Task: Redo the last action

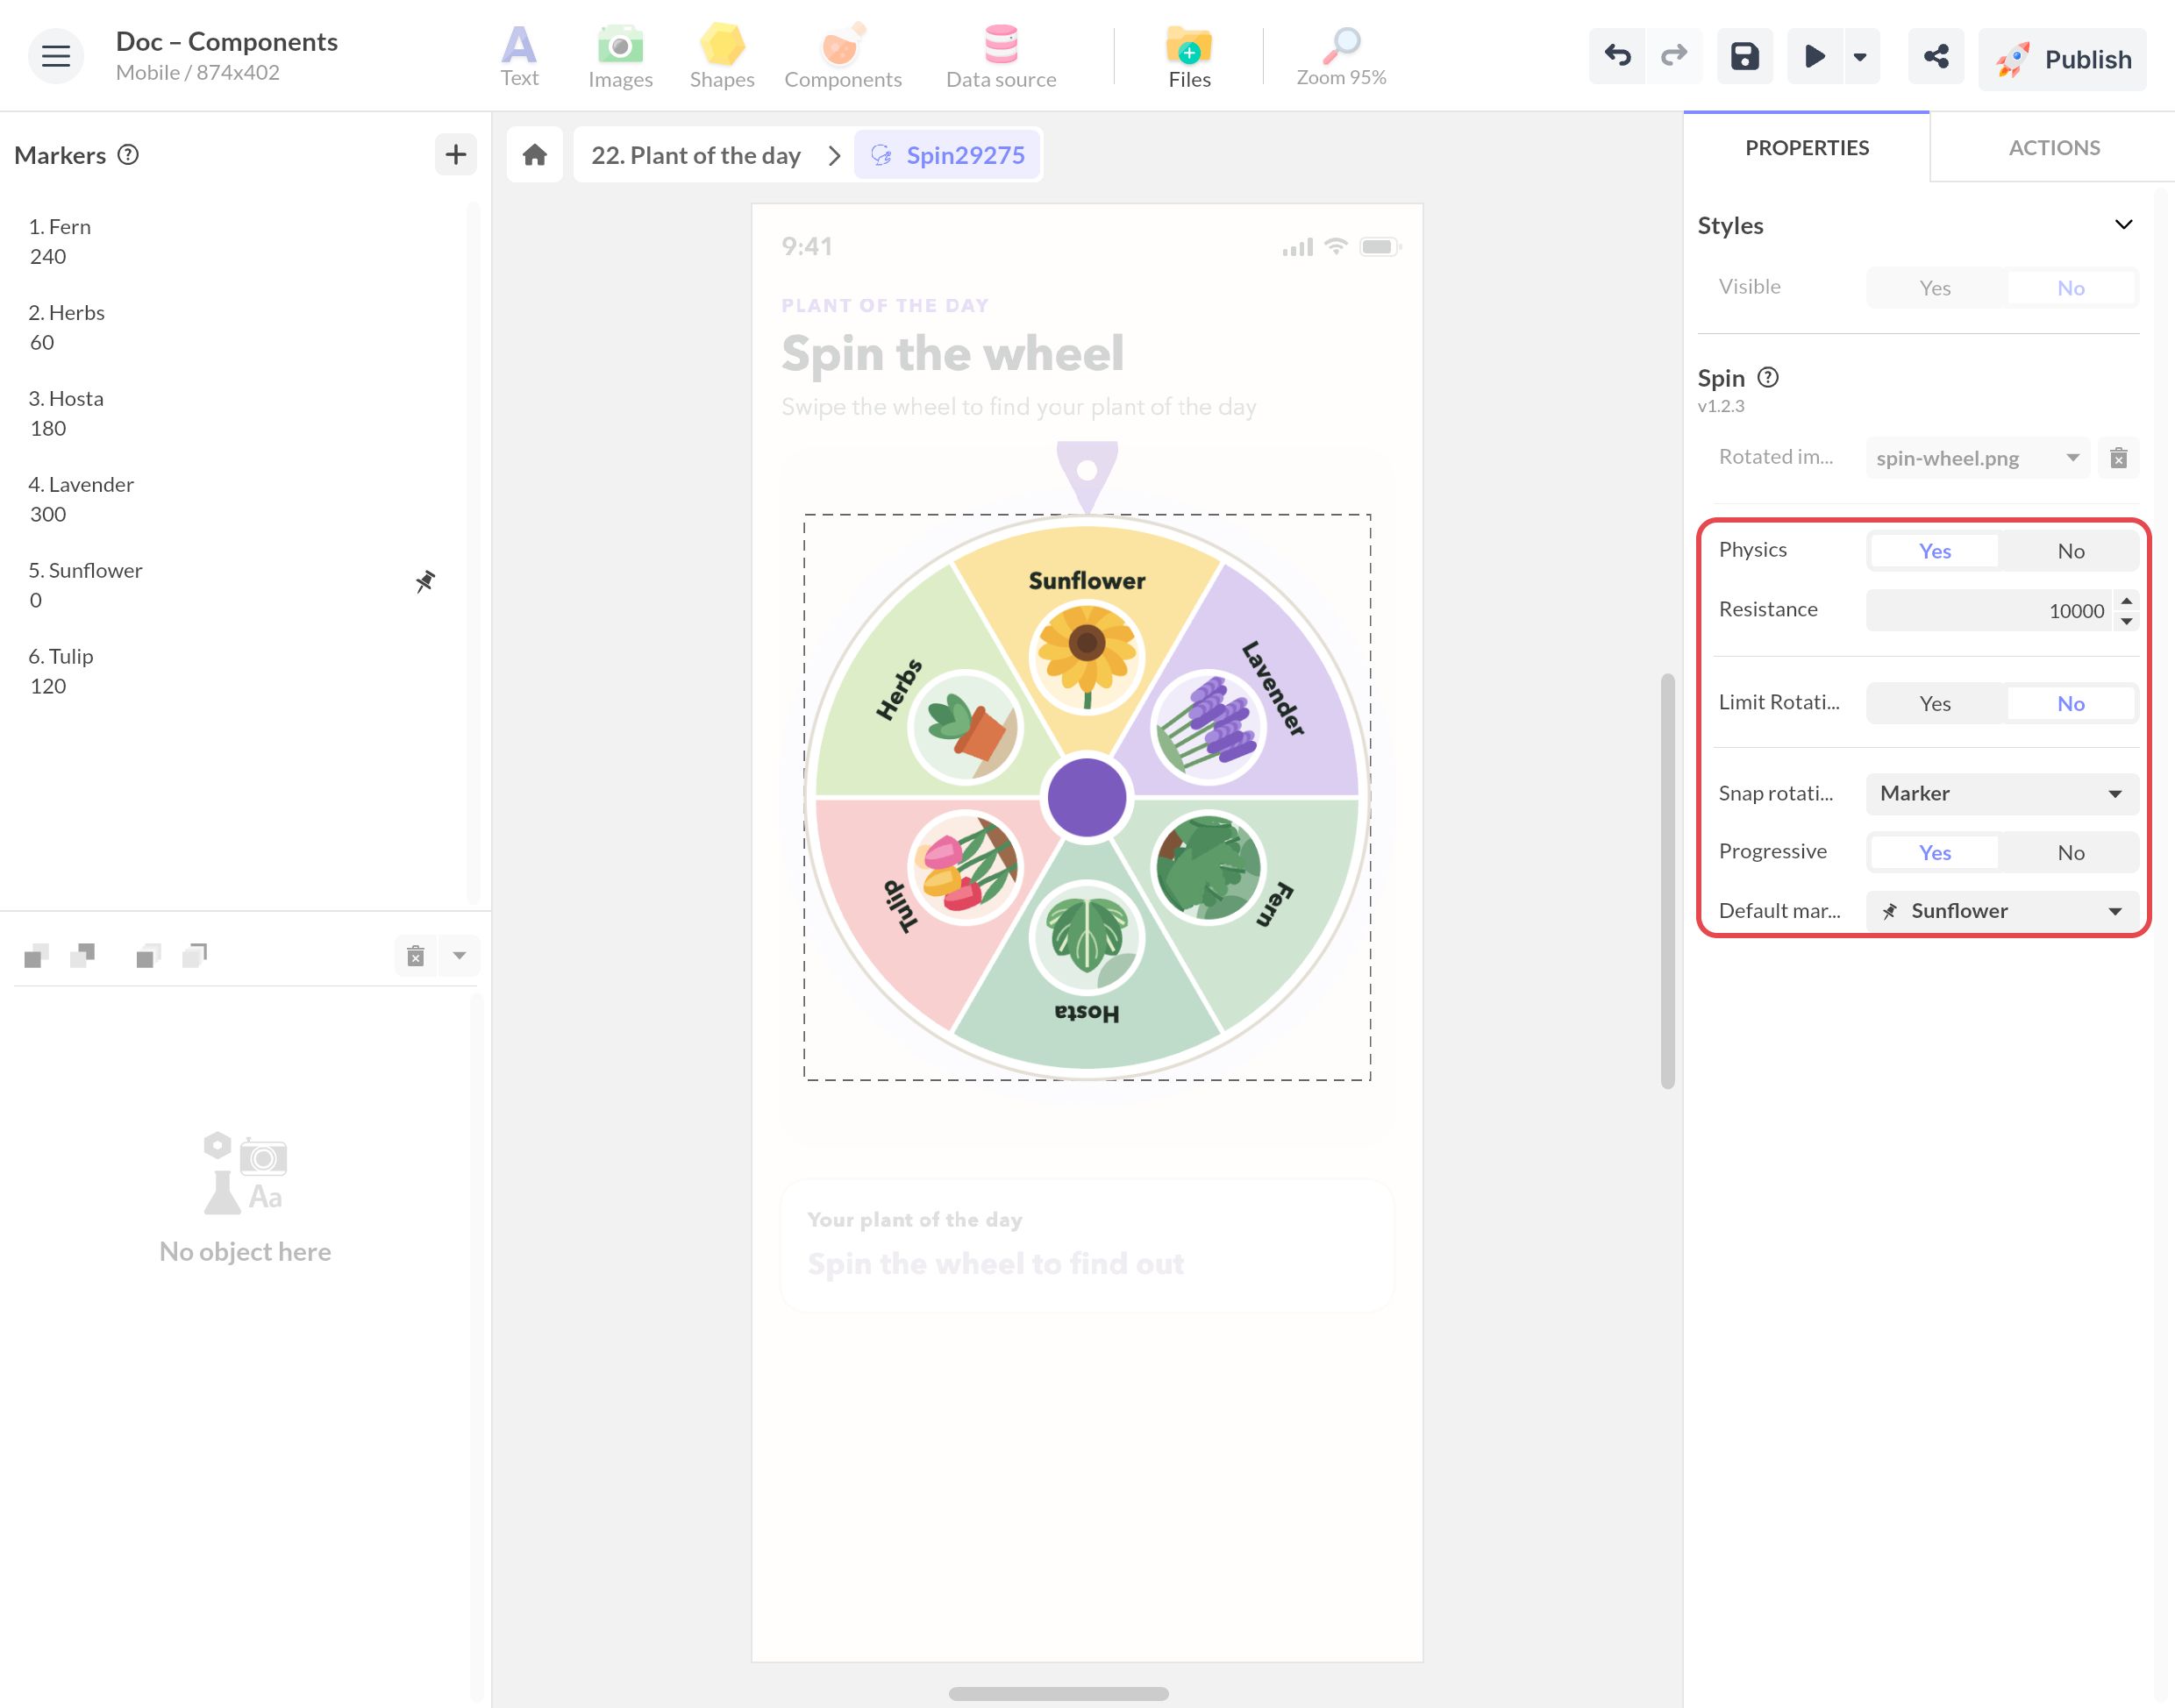Action: click(x=1674, y=56)
